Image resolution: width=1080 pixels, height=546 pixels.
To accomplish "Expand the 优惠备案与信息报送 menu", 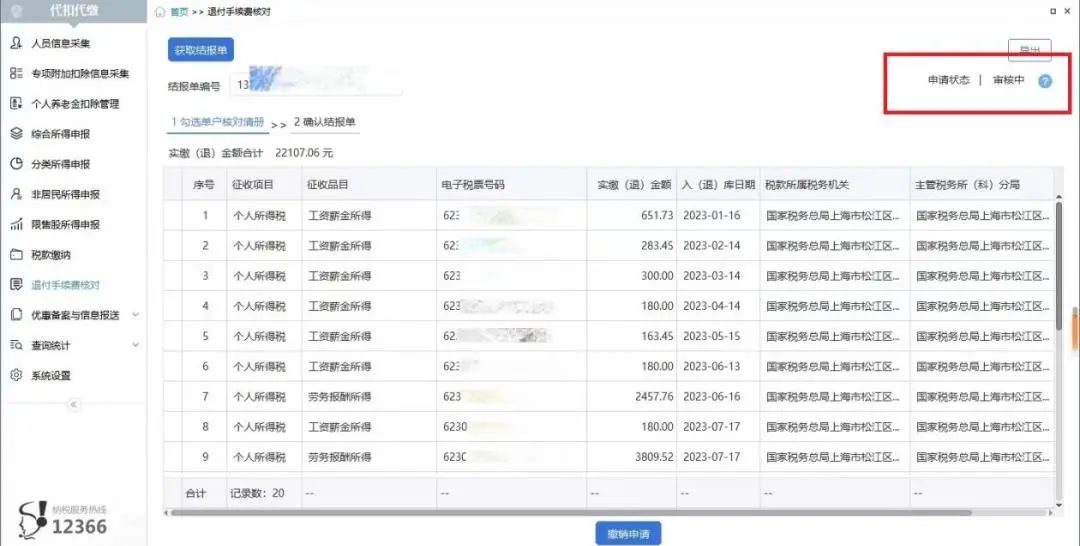I will click(x=135, y=315).
